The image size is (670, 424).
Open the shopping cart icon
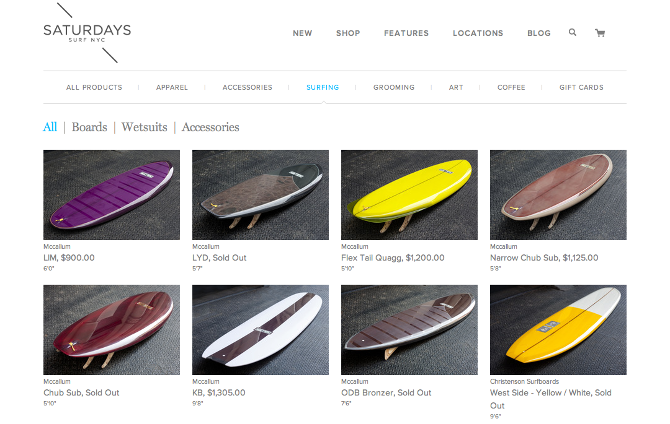600,32
